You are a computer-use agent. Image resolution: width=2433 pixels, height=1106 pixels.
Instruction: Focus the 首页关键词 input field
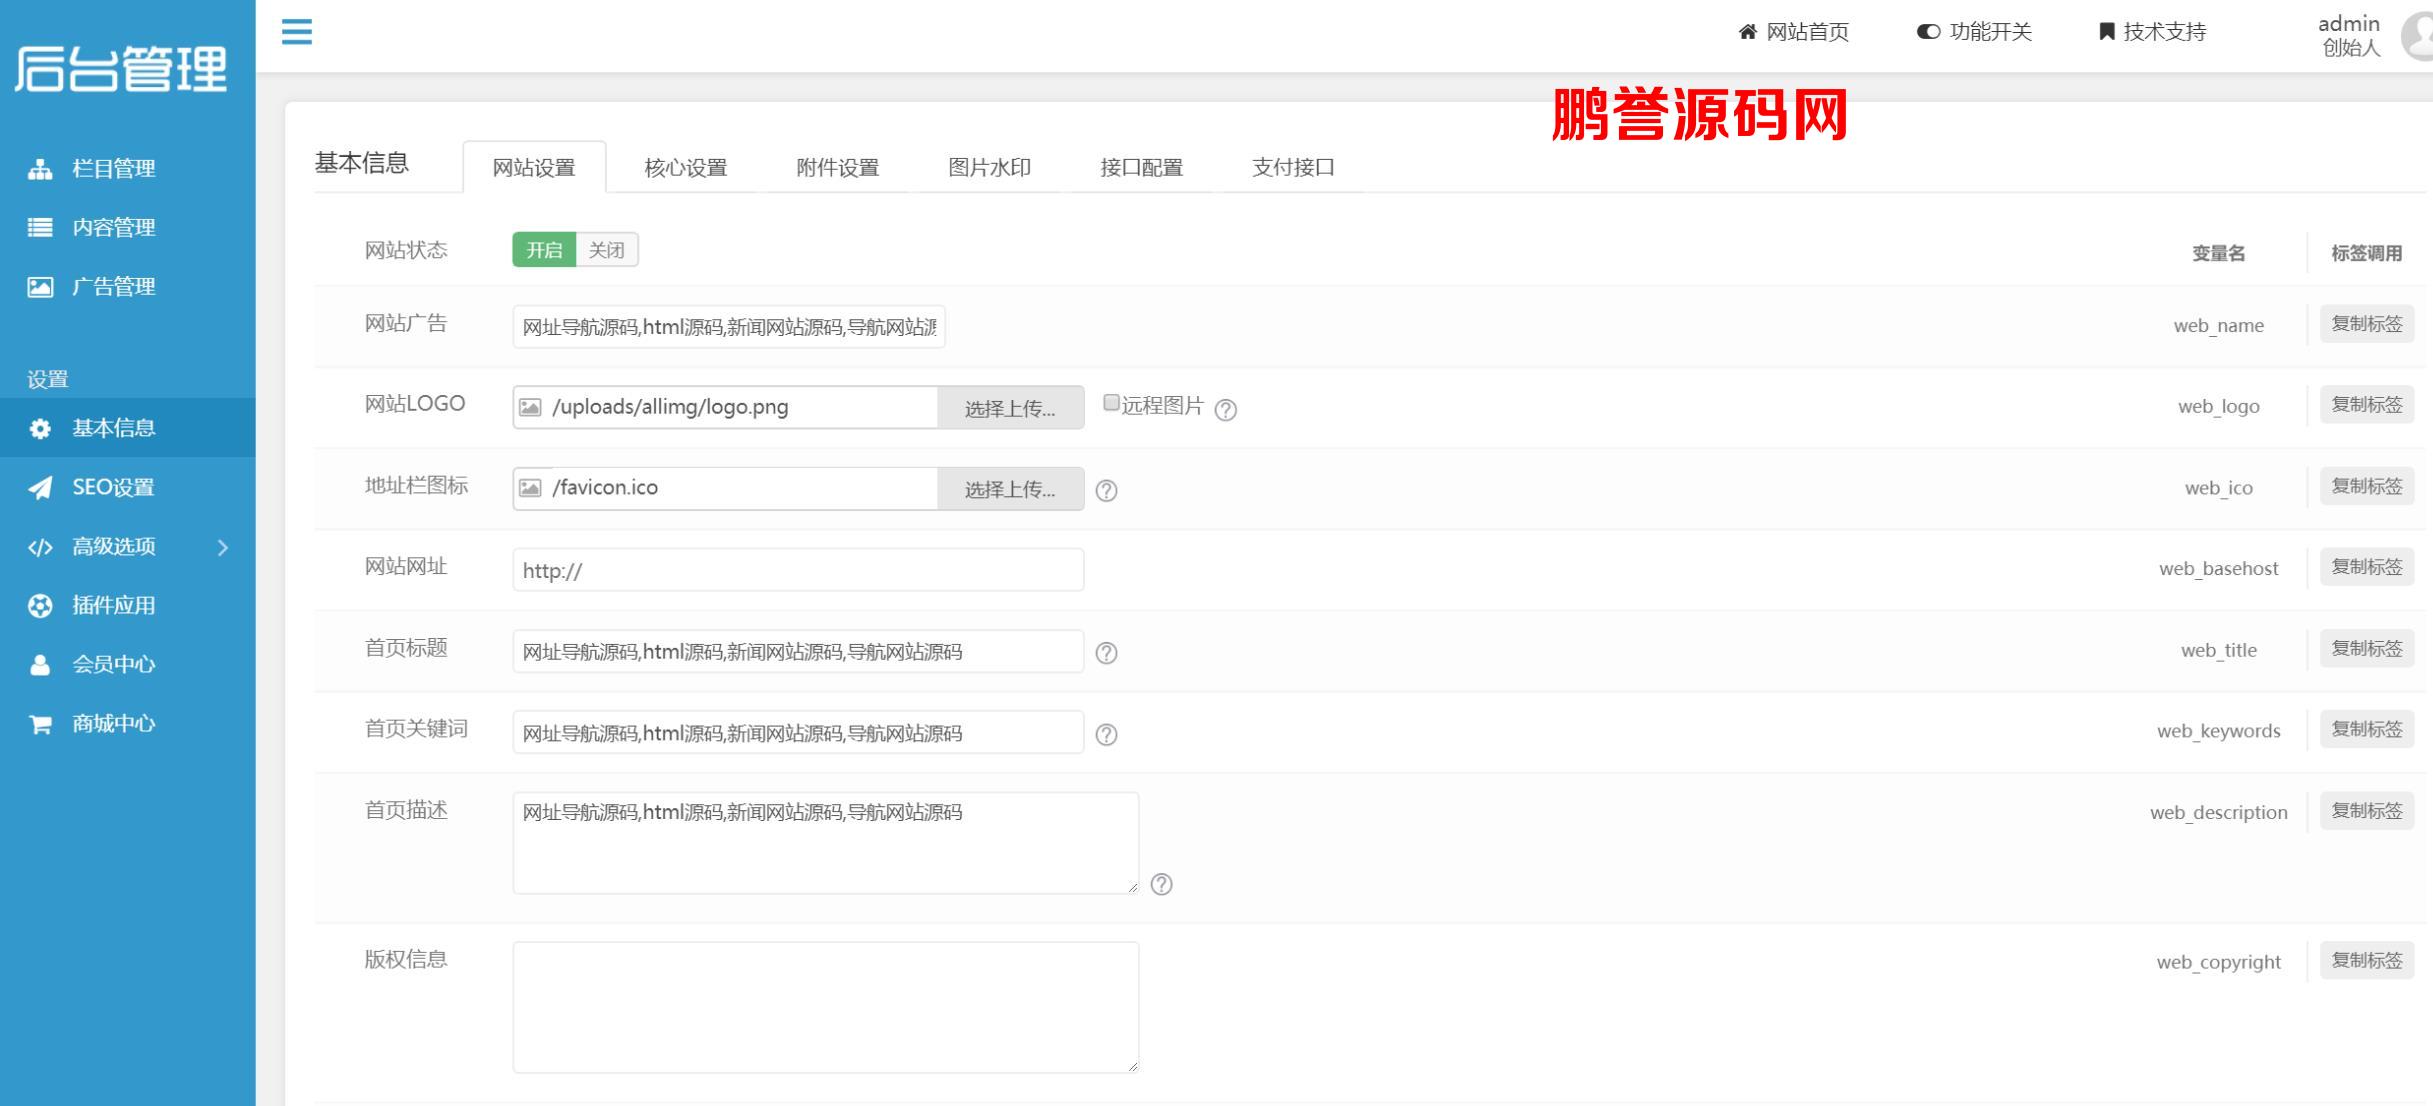click(x=798, y=732)
